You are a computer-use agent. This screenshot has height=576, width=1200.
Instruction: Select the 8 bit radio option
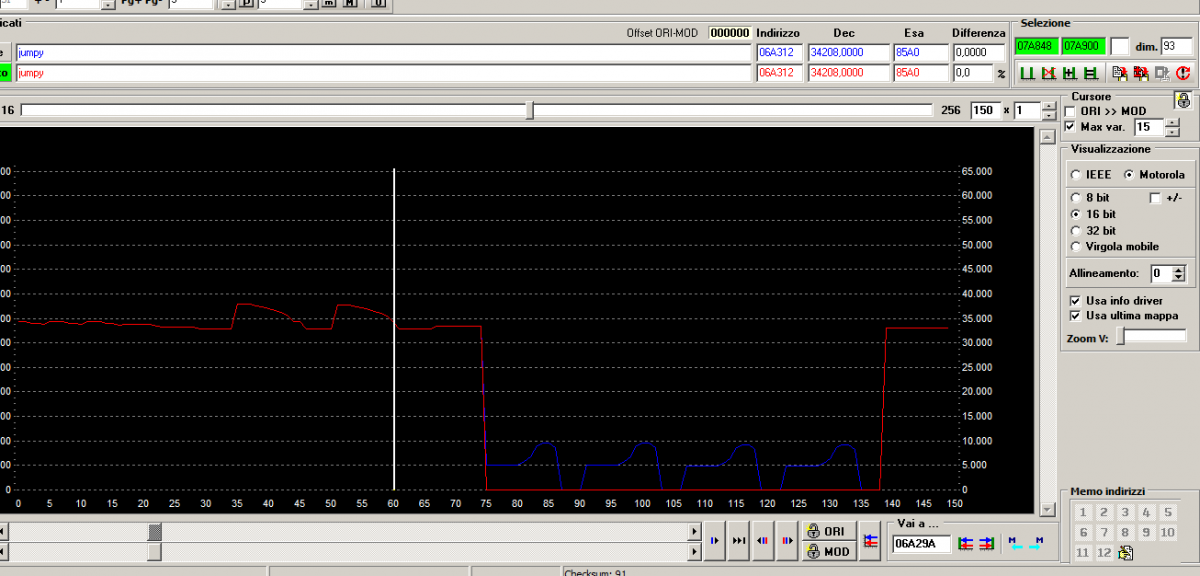(1076, 198)
